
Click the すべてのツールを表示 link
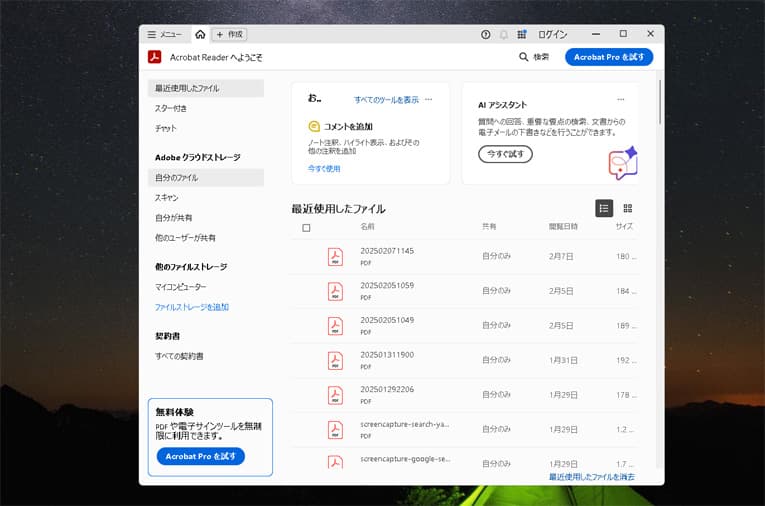click(386, 100)
